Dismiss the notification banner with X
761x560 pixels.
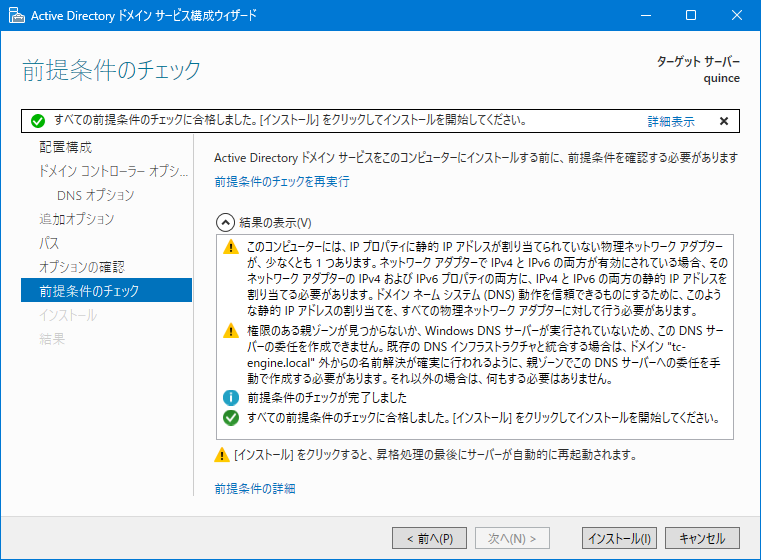tap(724, 121)
